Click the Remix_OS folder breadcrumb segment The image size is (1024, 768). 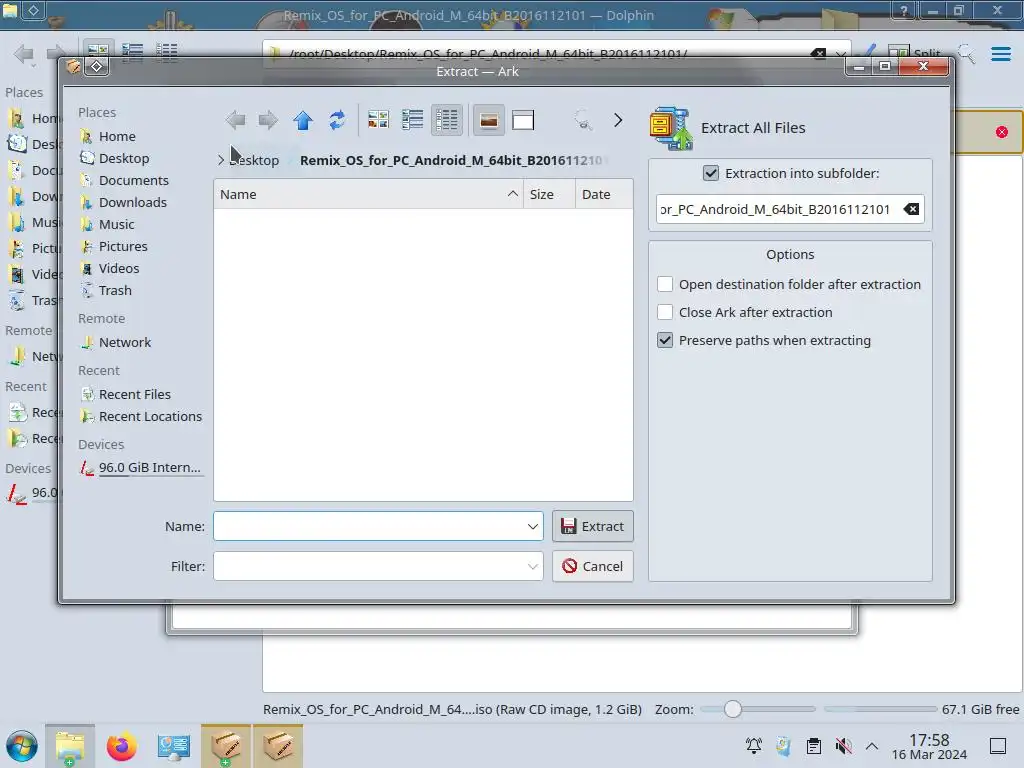451,161
